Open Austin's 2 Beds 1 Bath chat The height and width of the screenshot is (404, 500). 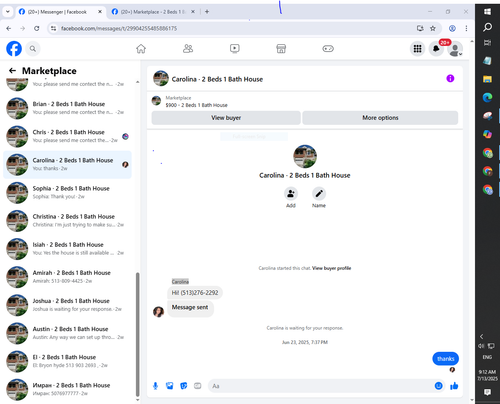click(67, 333)
